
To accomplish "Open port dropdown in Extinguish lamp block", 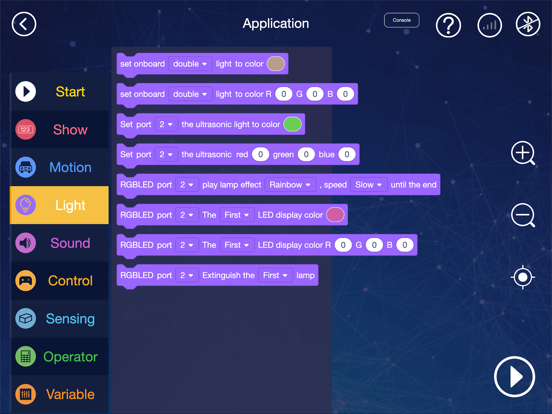I will point(187,275).
